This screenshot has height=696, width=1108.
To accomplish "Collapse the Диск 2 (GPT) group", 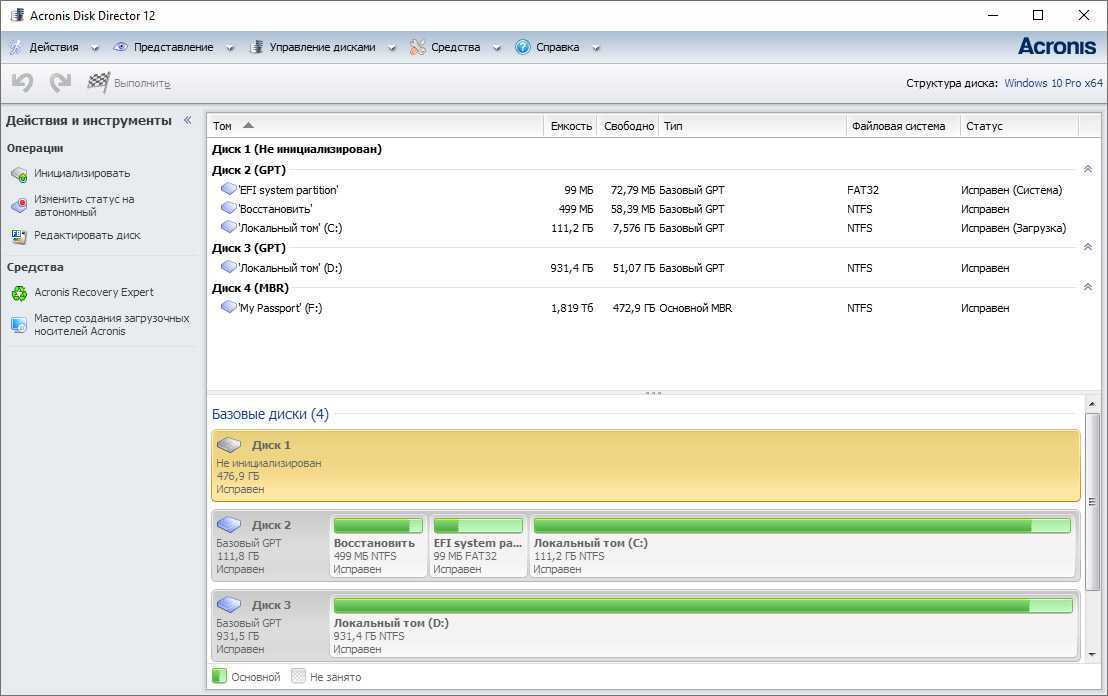I will pos(1087,170).
